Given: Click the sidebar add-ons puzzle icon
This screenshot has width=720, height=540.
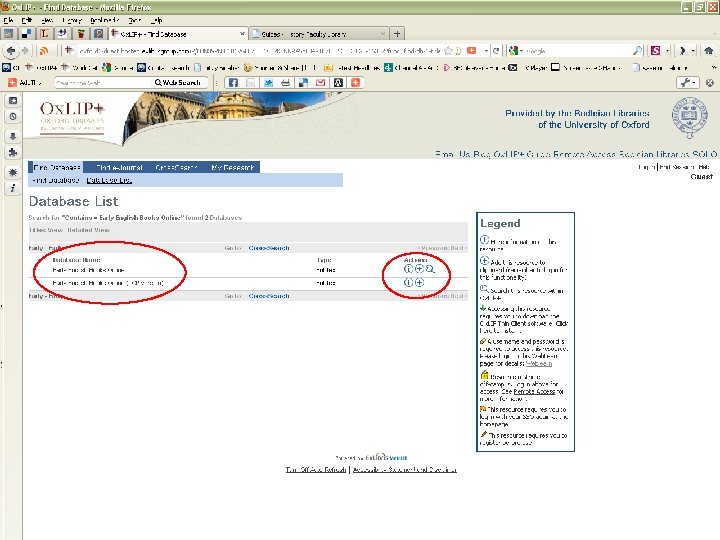Looking at the screenshot, I should click(x=13, y=152).
